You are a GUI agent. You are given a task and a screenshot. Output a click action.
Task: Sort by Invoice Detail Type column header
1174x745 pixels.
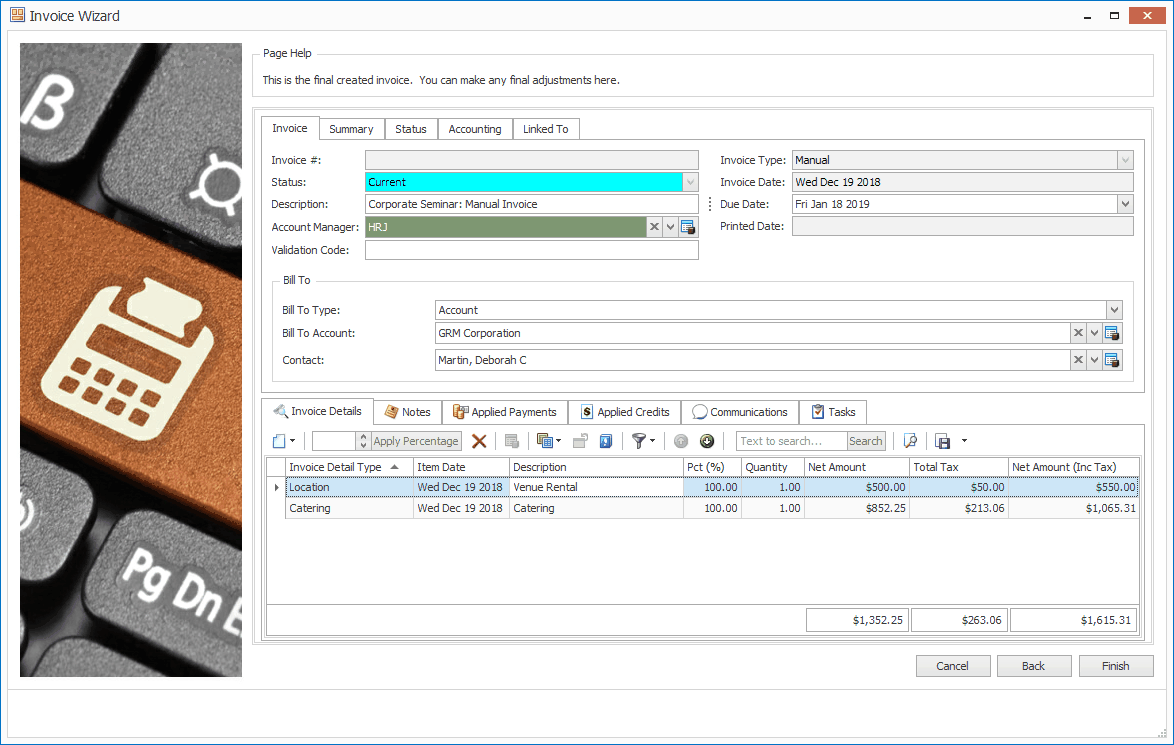[x=350, y=466]
